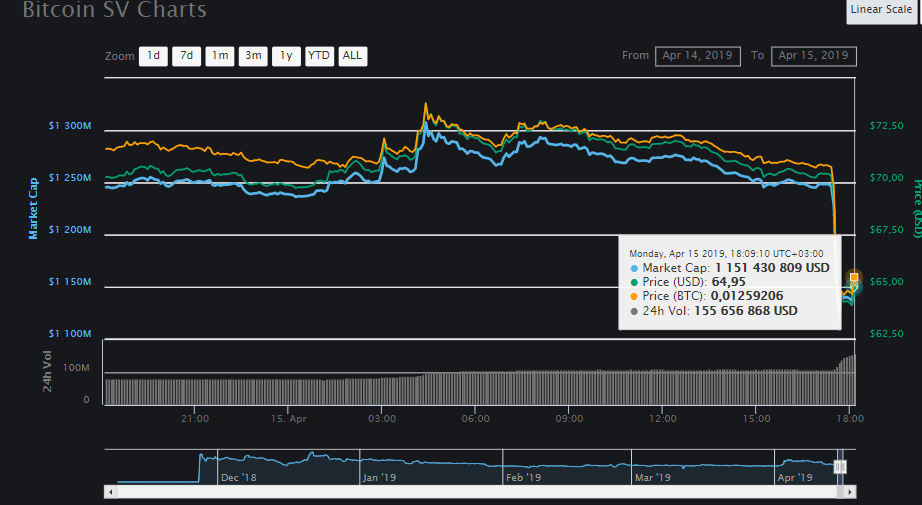Select the YTD zoom range

[x=319, y=56]
